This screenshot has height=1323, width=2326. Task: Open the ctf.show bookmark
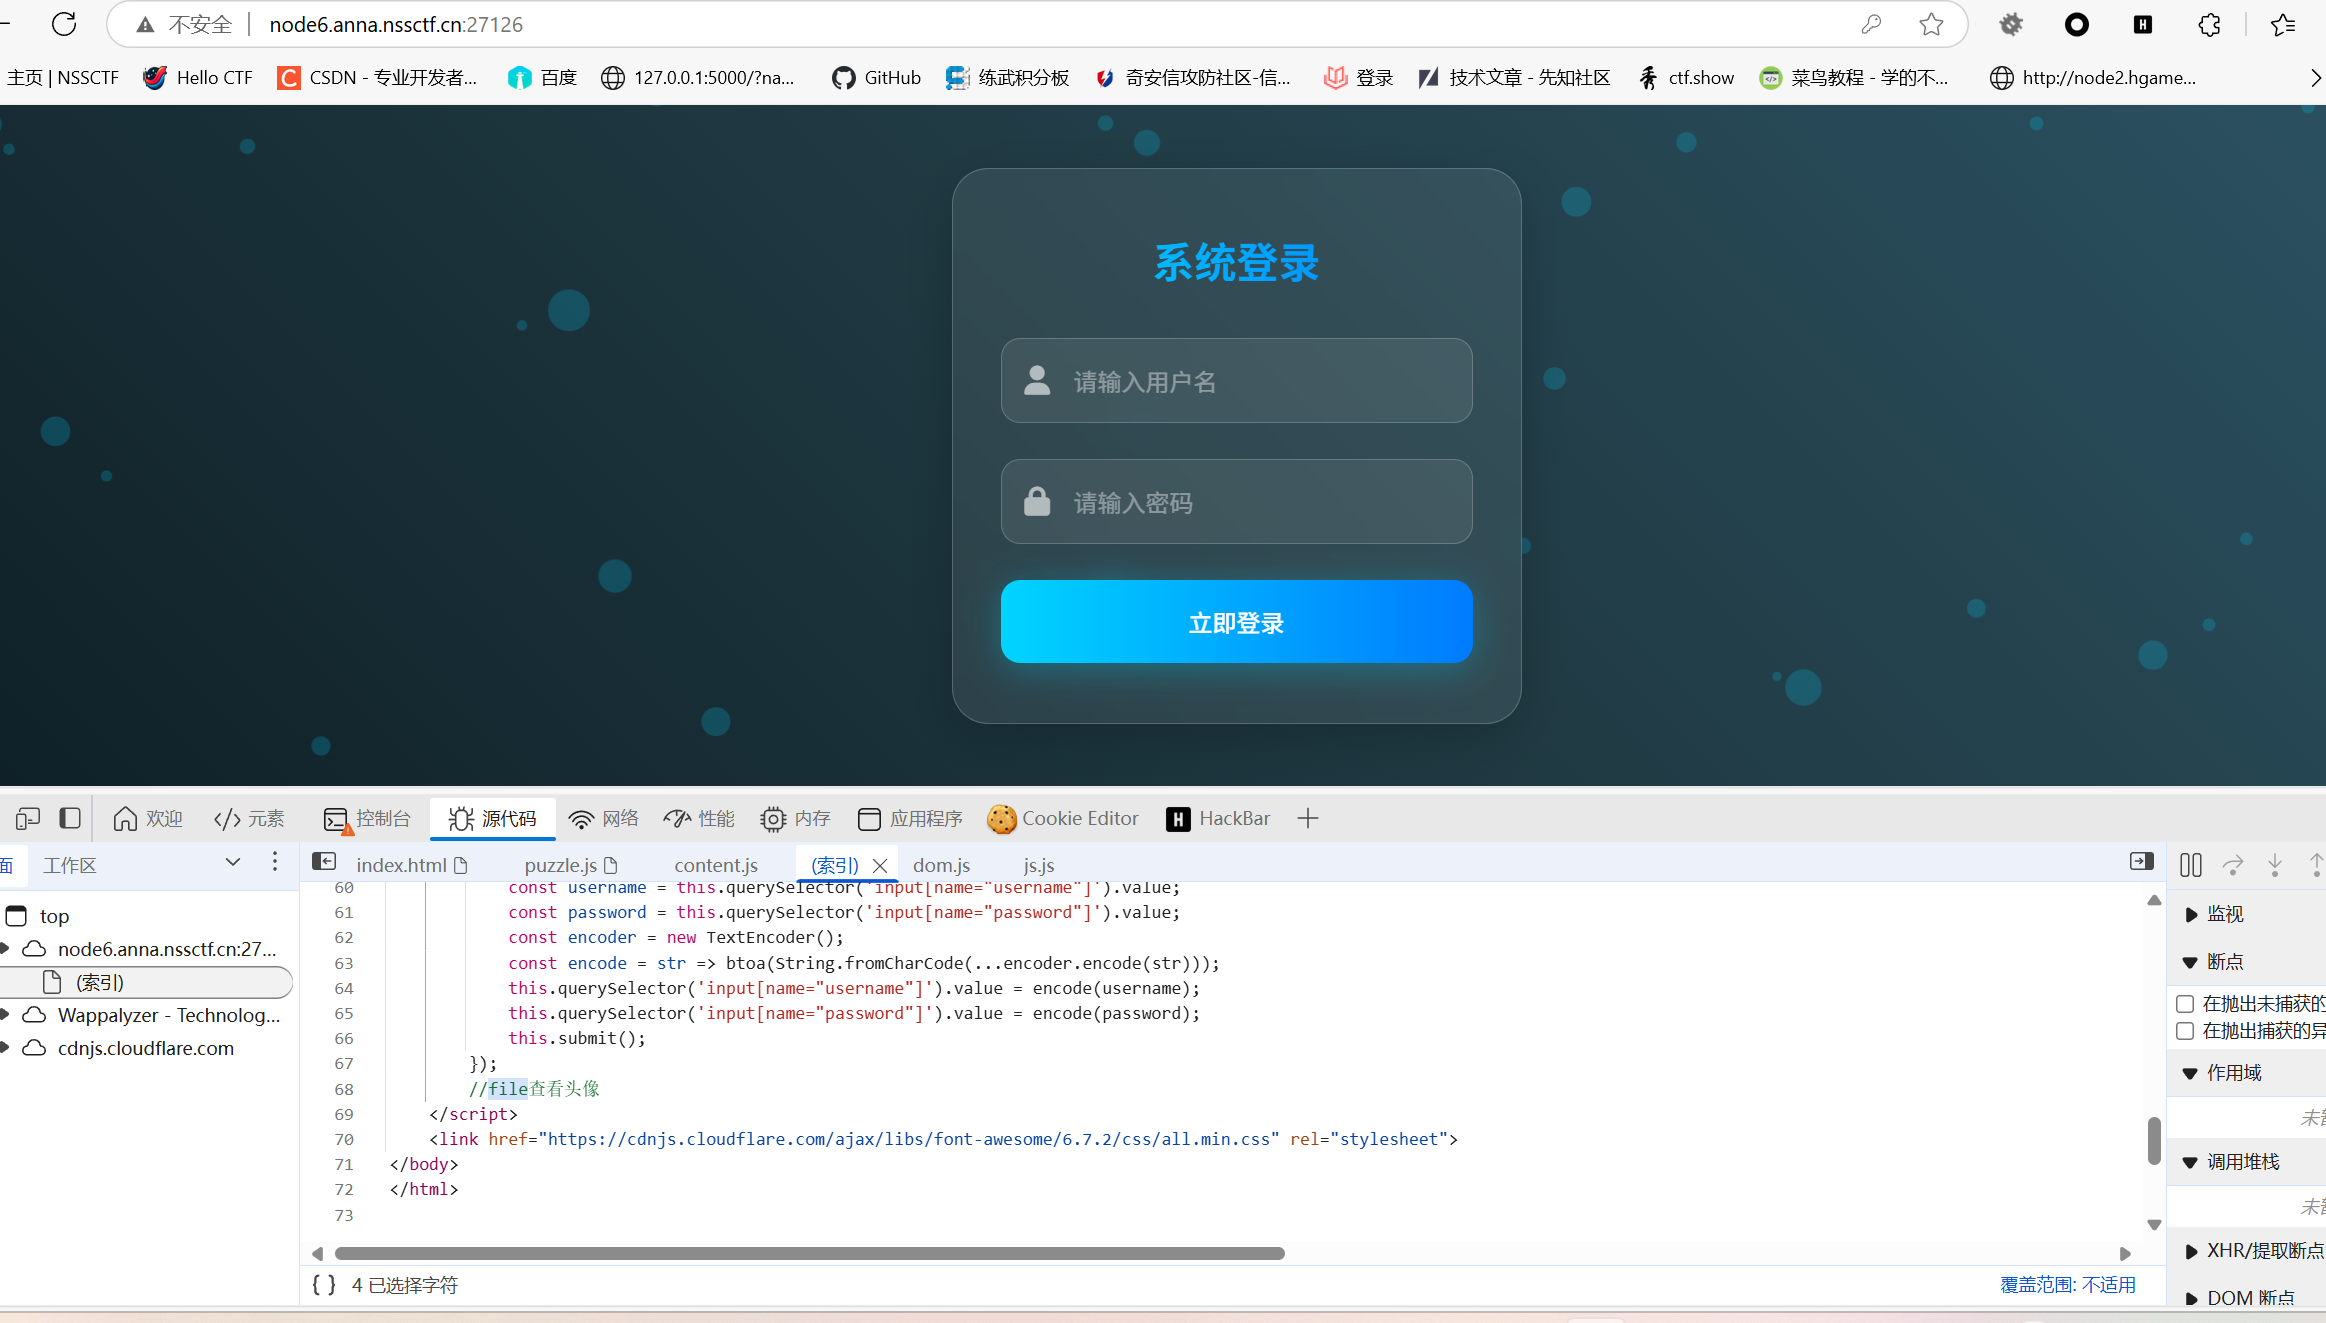click(x=1687, y=78)
